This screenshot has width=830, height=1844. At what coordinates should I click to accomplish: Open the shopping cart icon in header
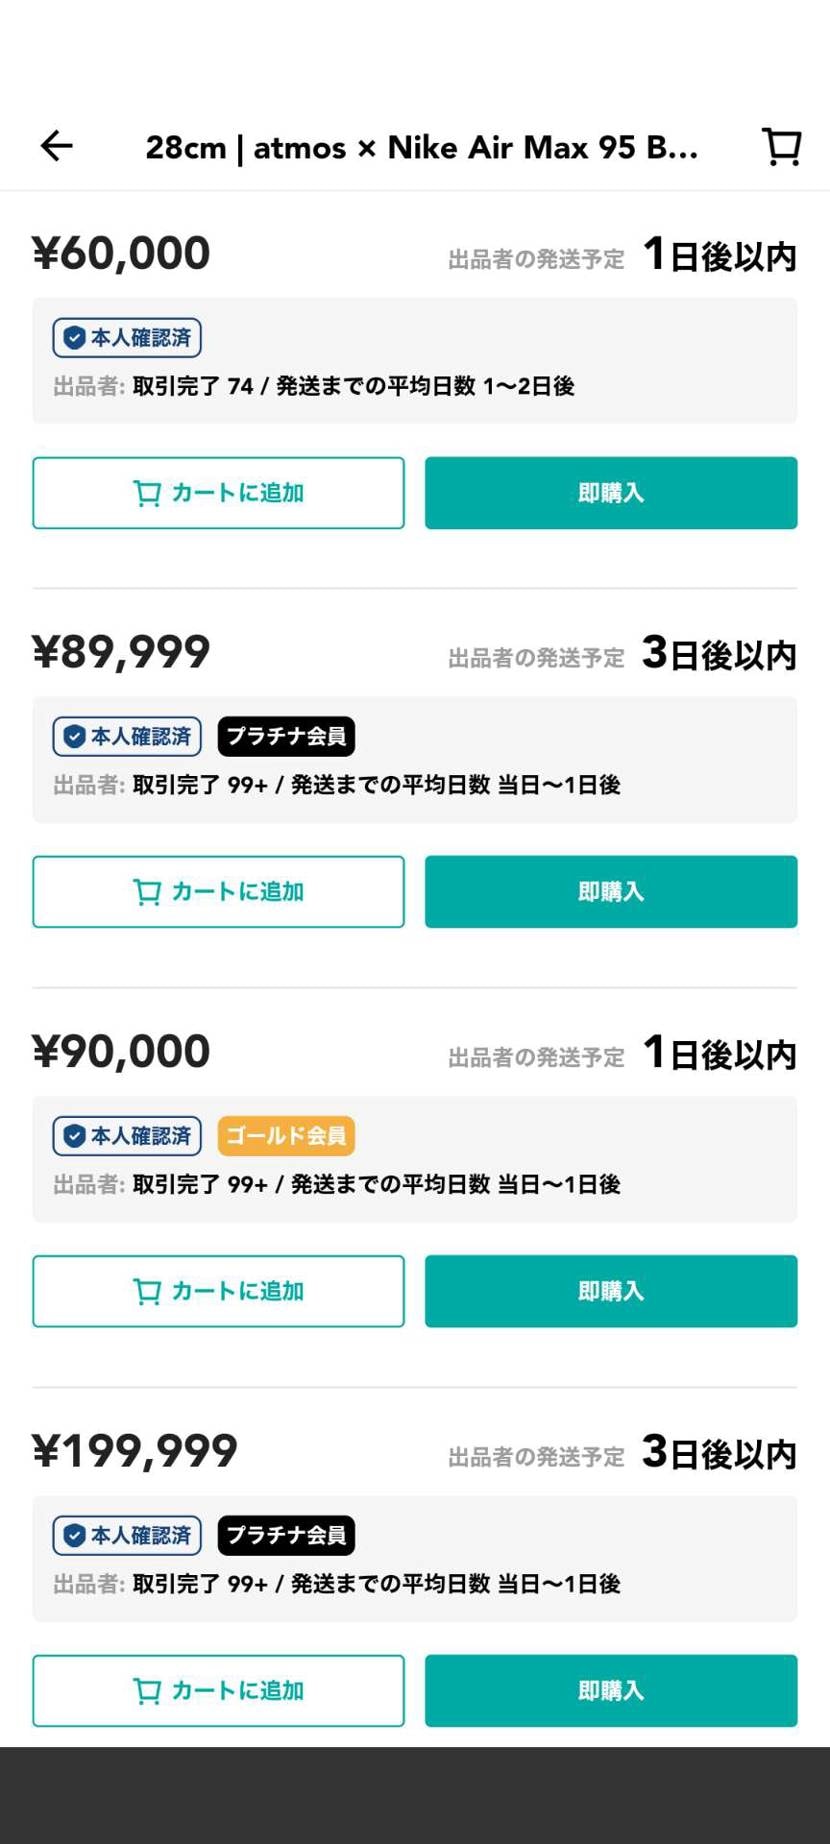coord(782,146)
